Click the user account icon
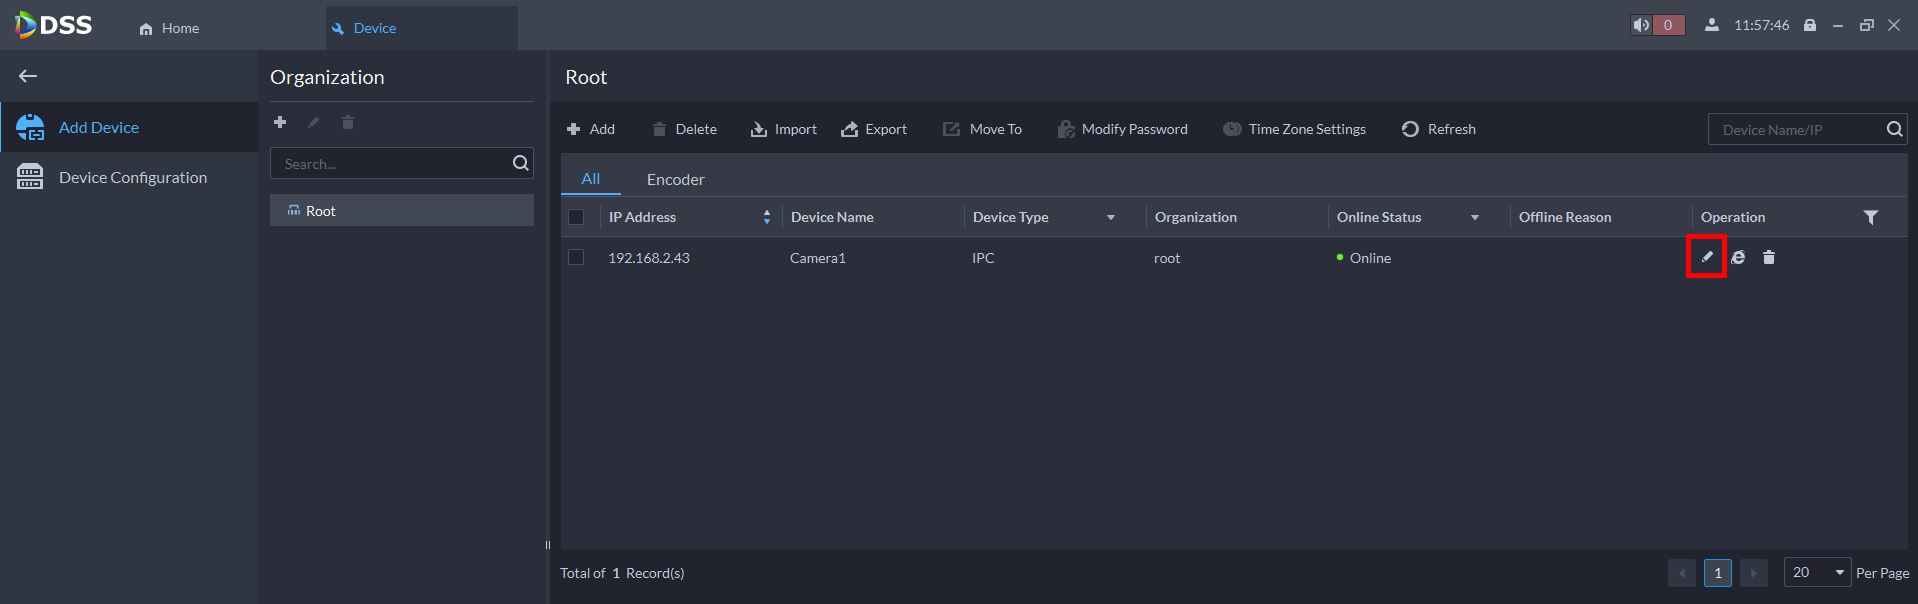Screen dimensions: 1918x604 click(1712, 25)
